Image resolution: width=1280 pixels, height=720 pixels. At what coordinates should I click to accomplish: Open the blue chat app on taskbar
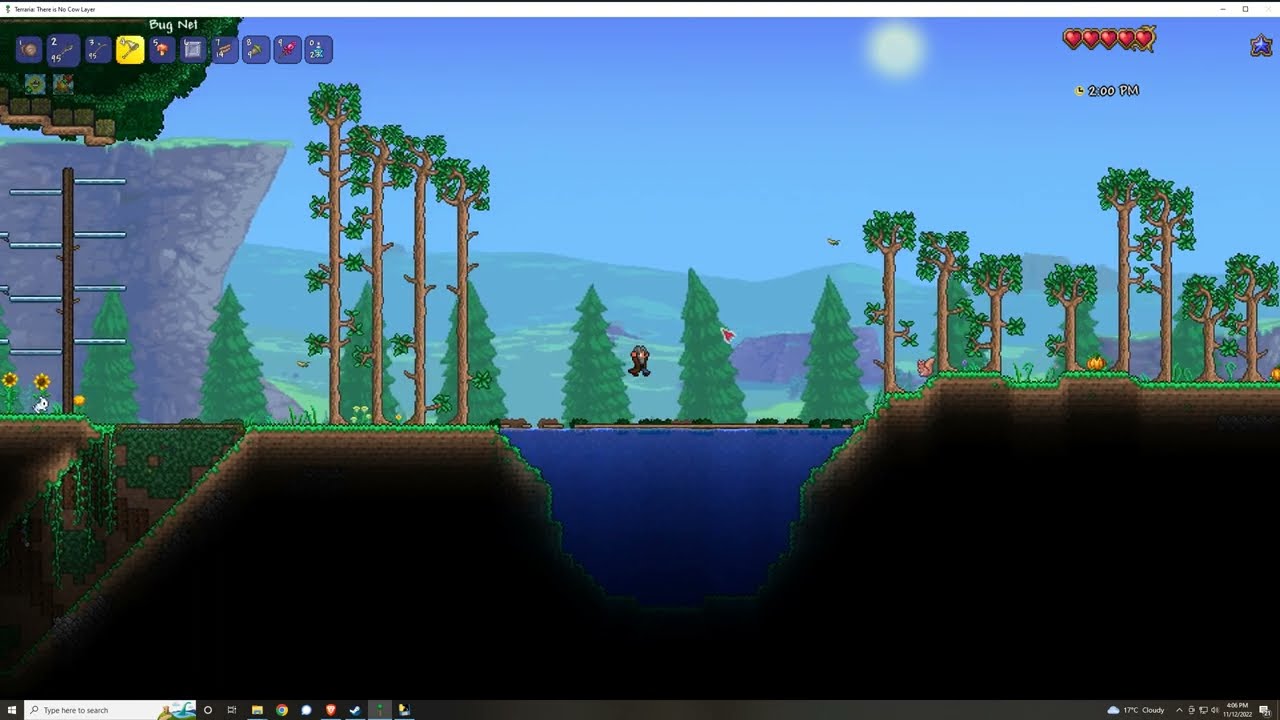pyautogui.click(x=307, y=710)
